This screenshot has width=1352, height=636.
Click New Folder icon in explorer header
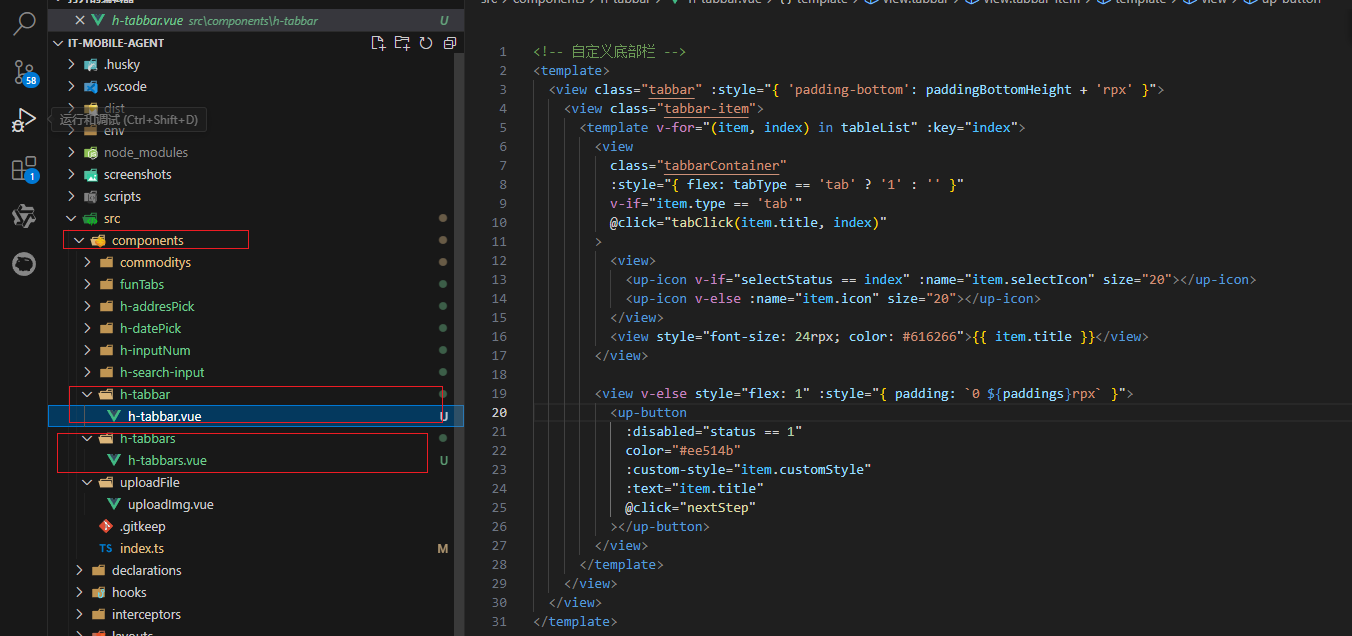[x=402, y=43]
